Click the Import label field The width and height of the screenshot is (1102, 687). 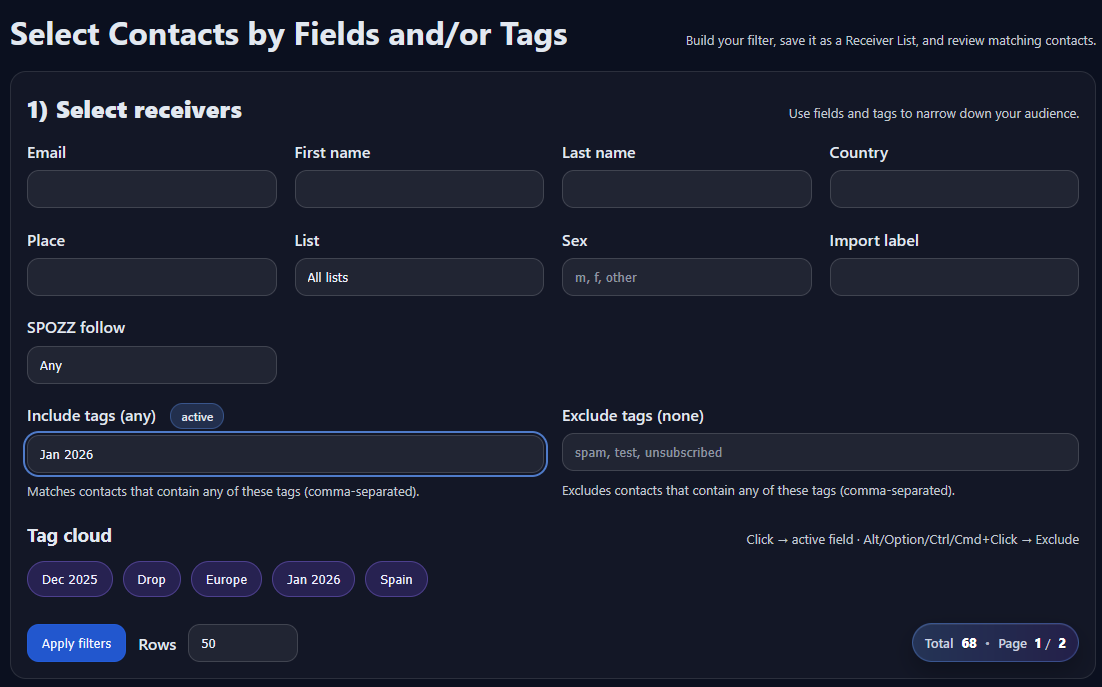tap(953, 277)
